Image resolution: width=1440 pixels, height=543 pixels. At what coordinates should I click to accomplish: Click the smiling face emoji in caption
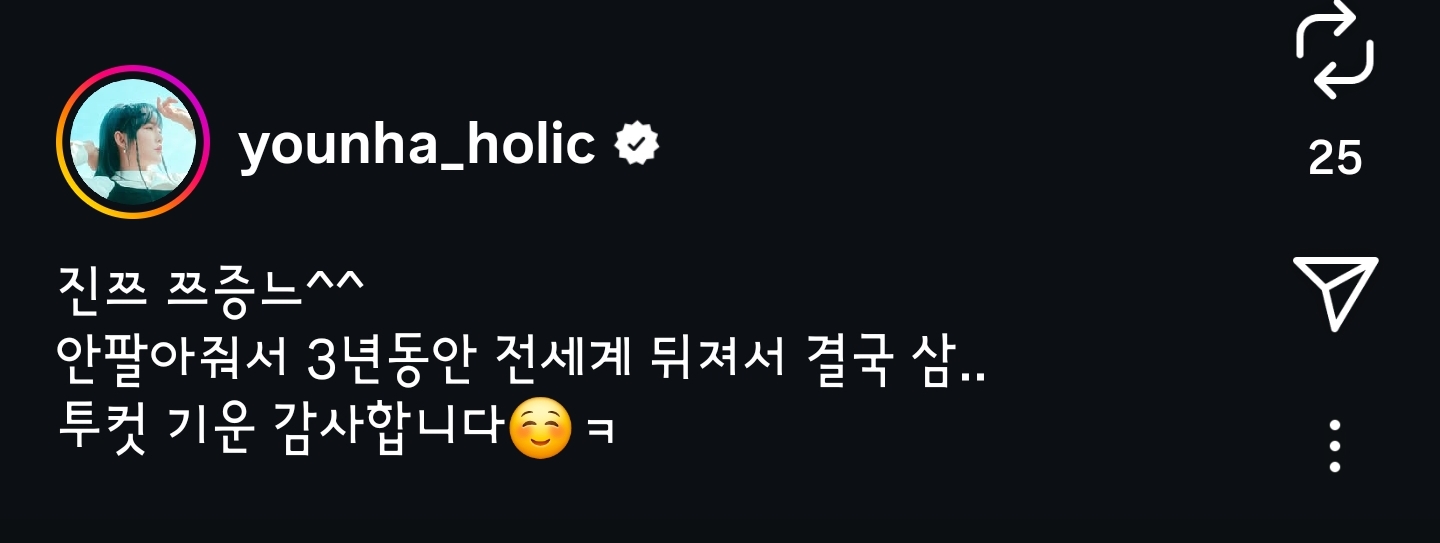tap(541, 431)
